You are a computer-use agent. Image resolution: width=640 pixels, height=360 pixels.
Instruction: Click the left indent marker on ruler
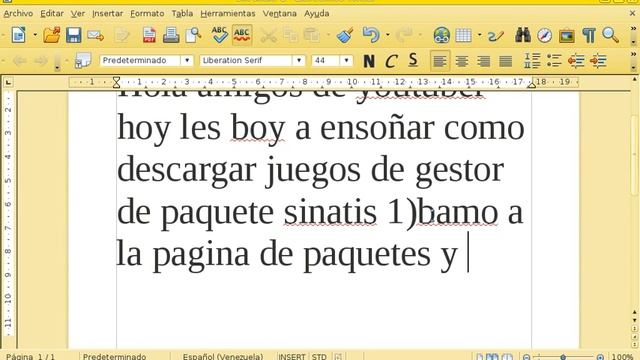click(x=116, y=82)
